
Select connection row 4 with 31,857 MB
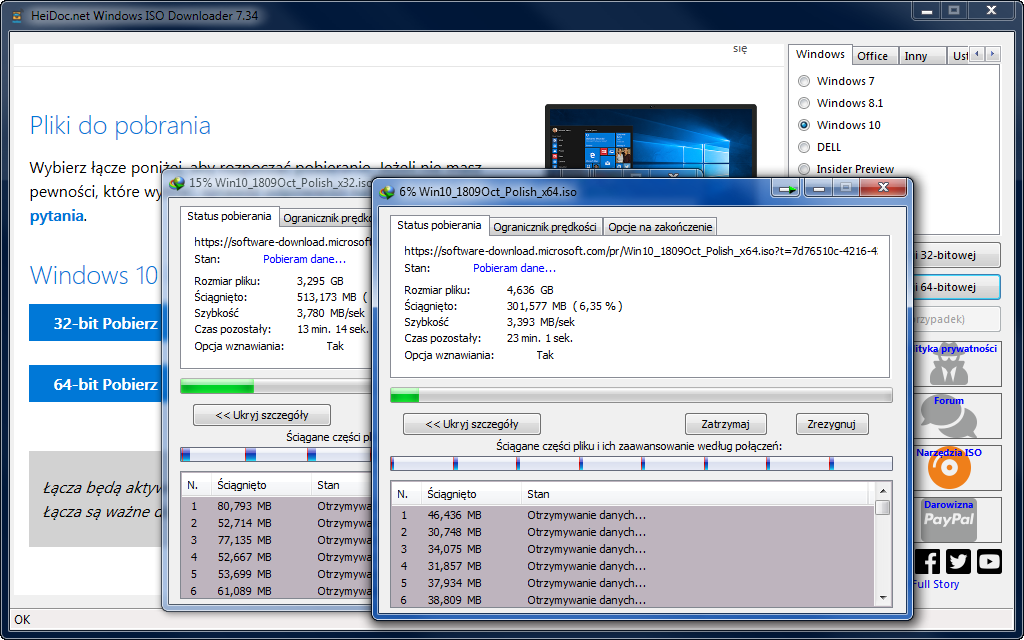point(633,566)
